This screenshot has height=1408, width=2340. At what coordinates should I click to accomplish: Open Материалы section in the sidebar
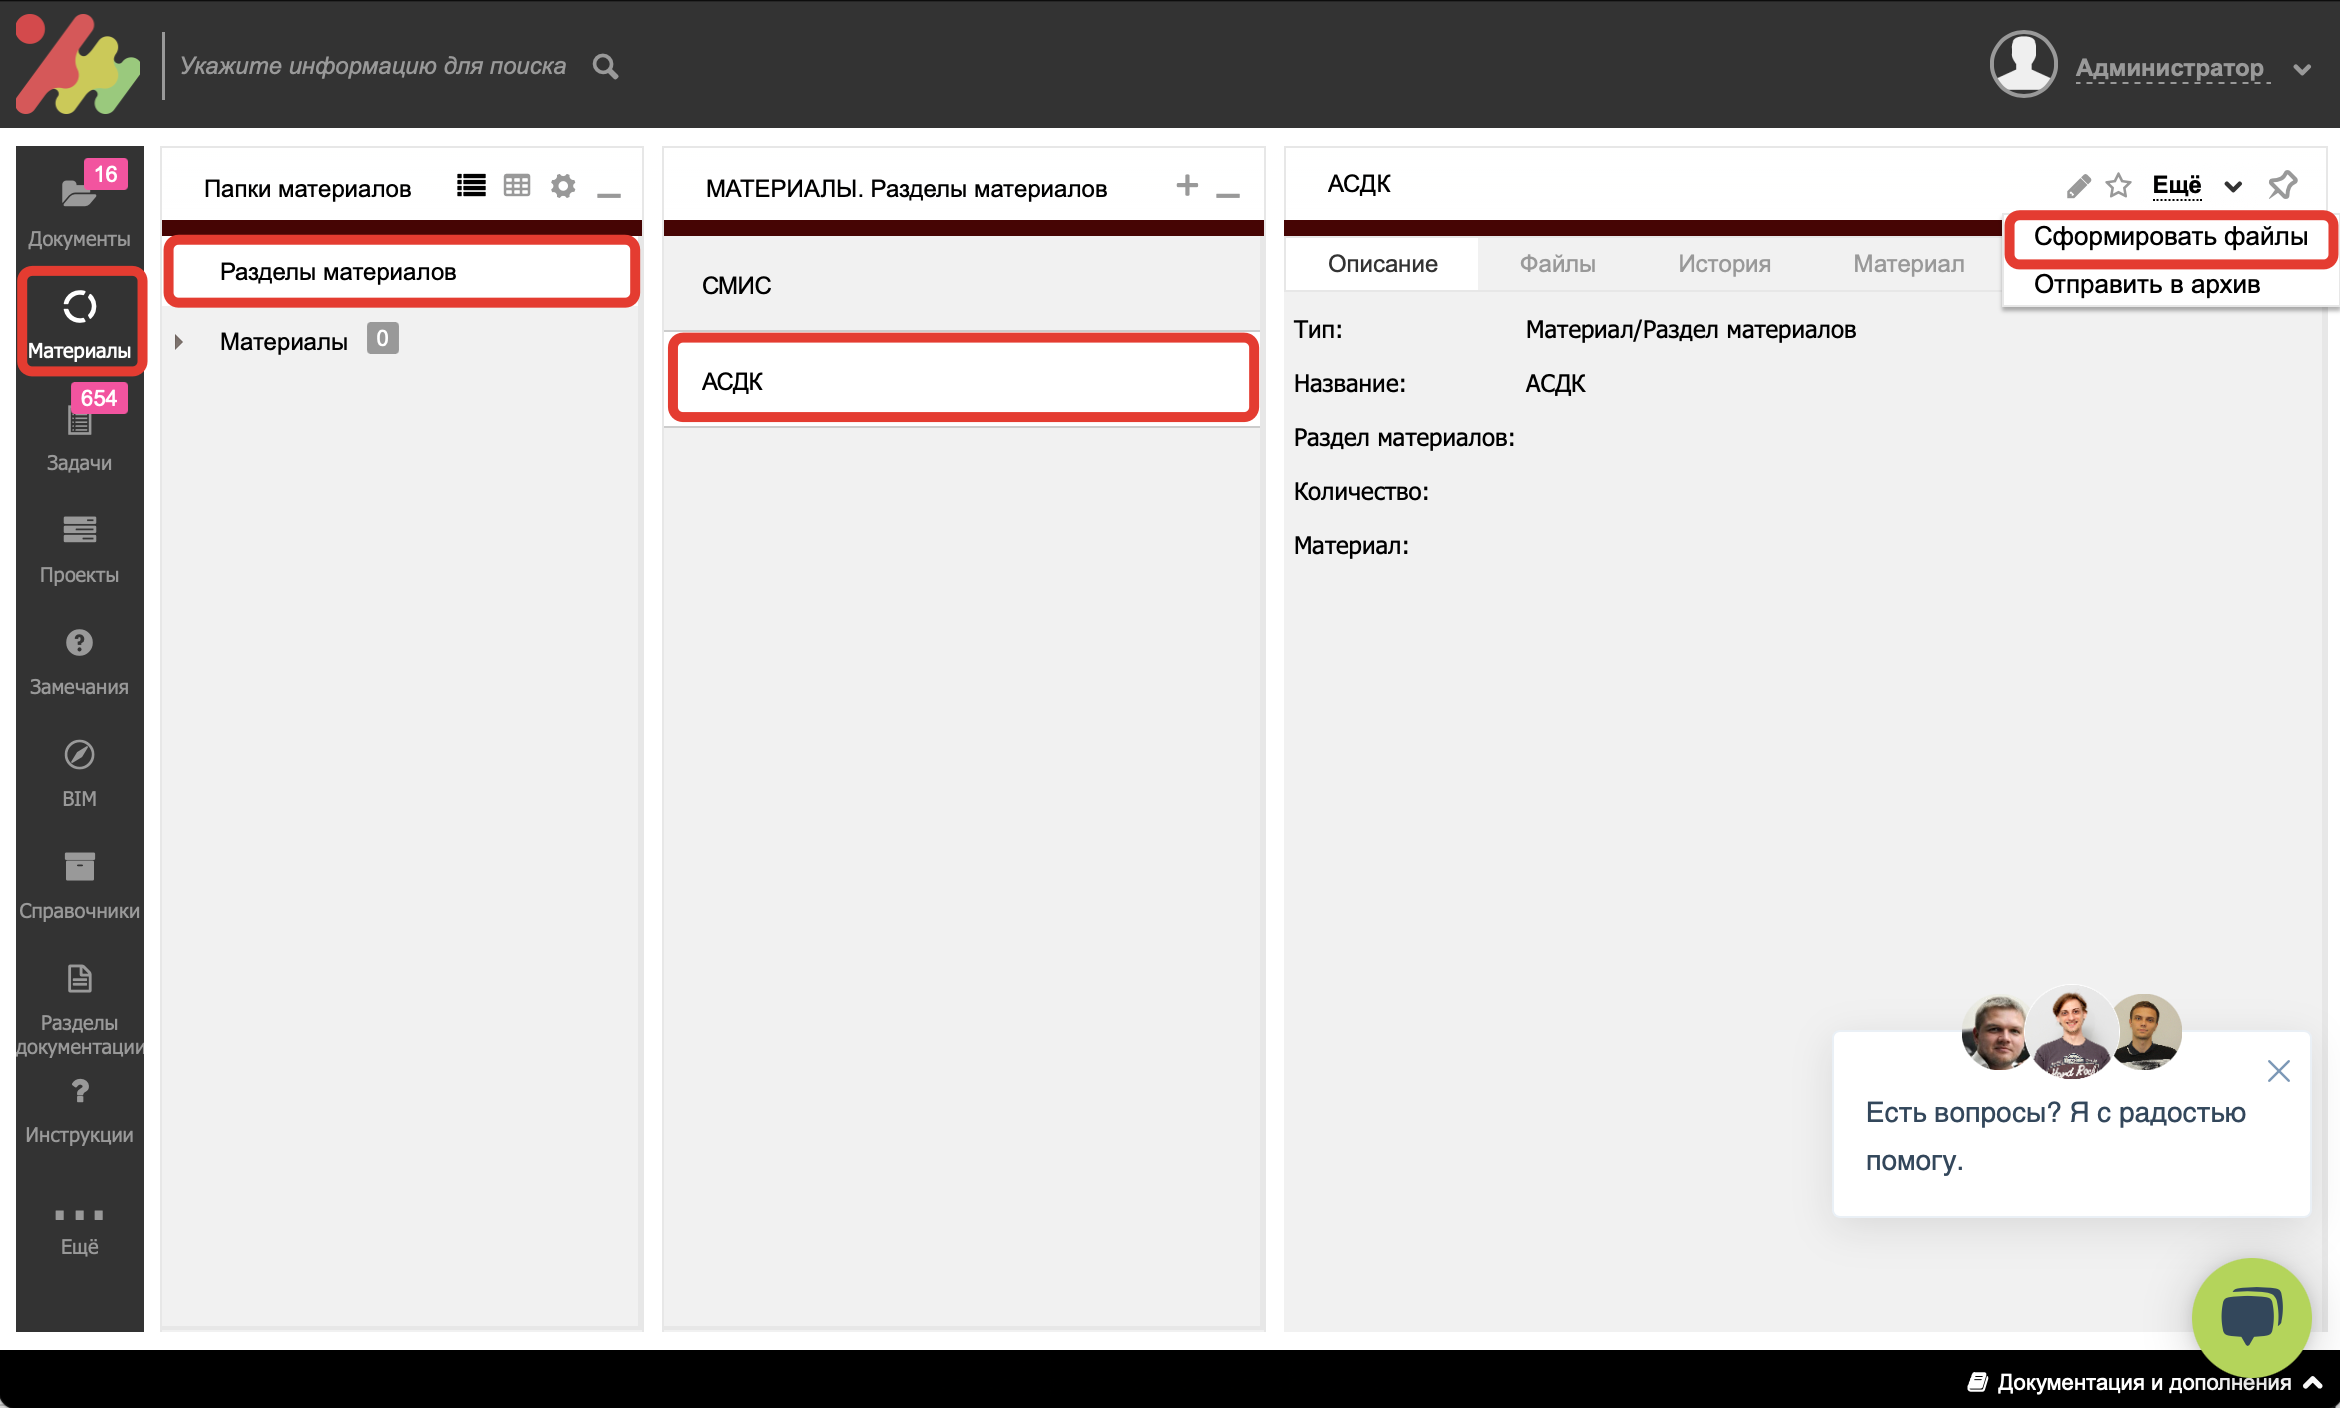tap(80, 321)
